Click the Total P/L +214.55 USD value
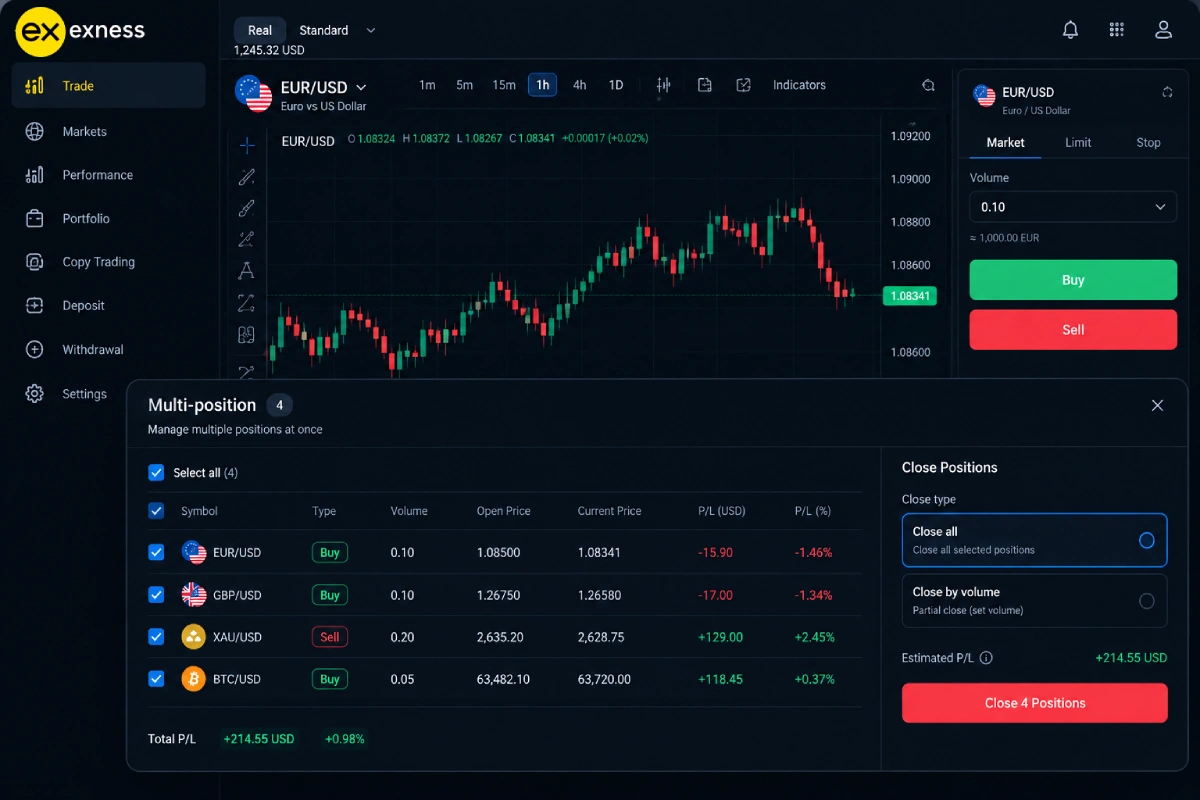 (259, 739)
